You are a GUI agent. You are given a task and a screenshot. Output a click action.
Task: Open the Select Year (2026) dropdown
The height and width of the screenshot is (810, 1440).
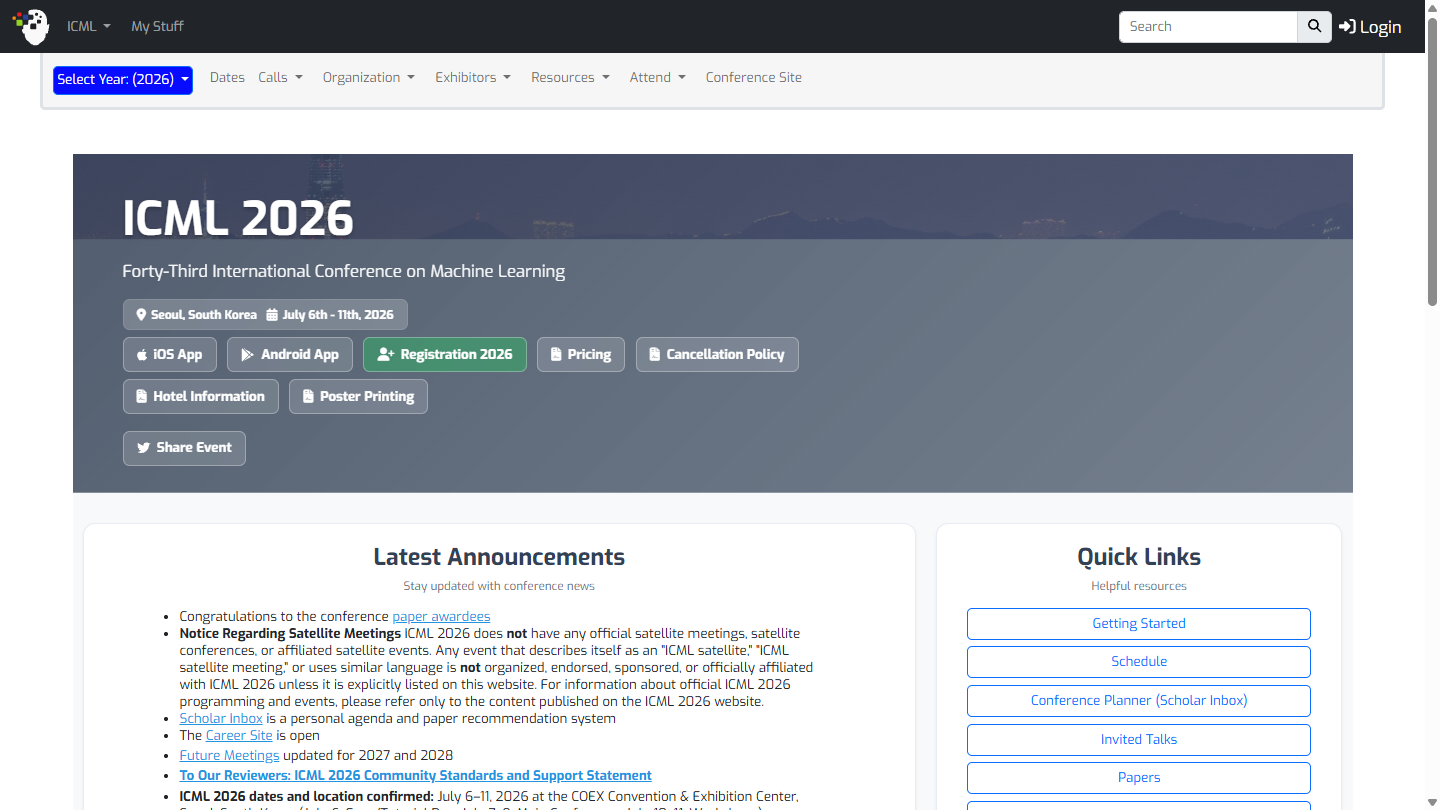click(x=123, y=79)
